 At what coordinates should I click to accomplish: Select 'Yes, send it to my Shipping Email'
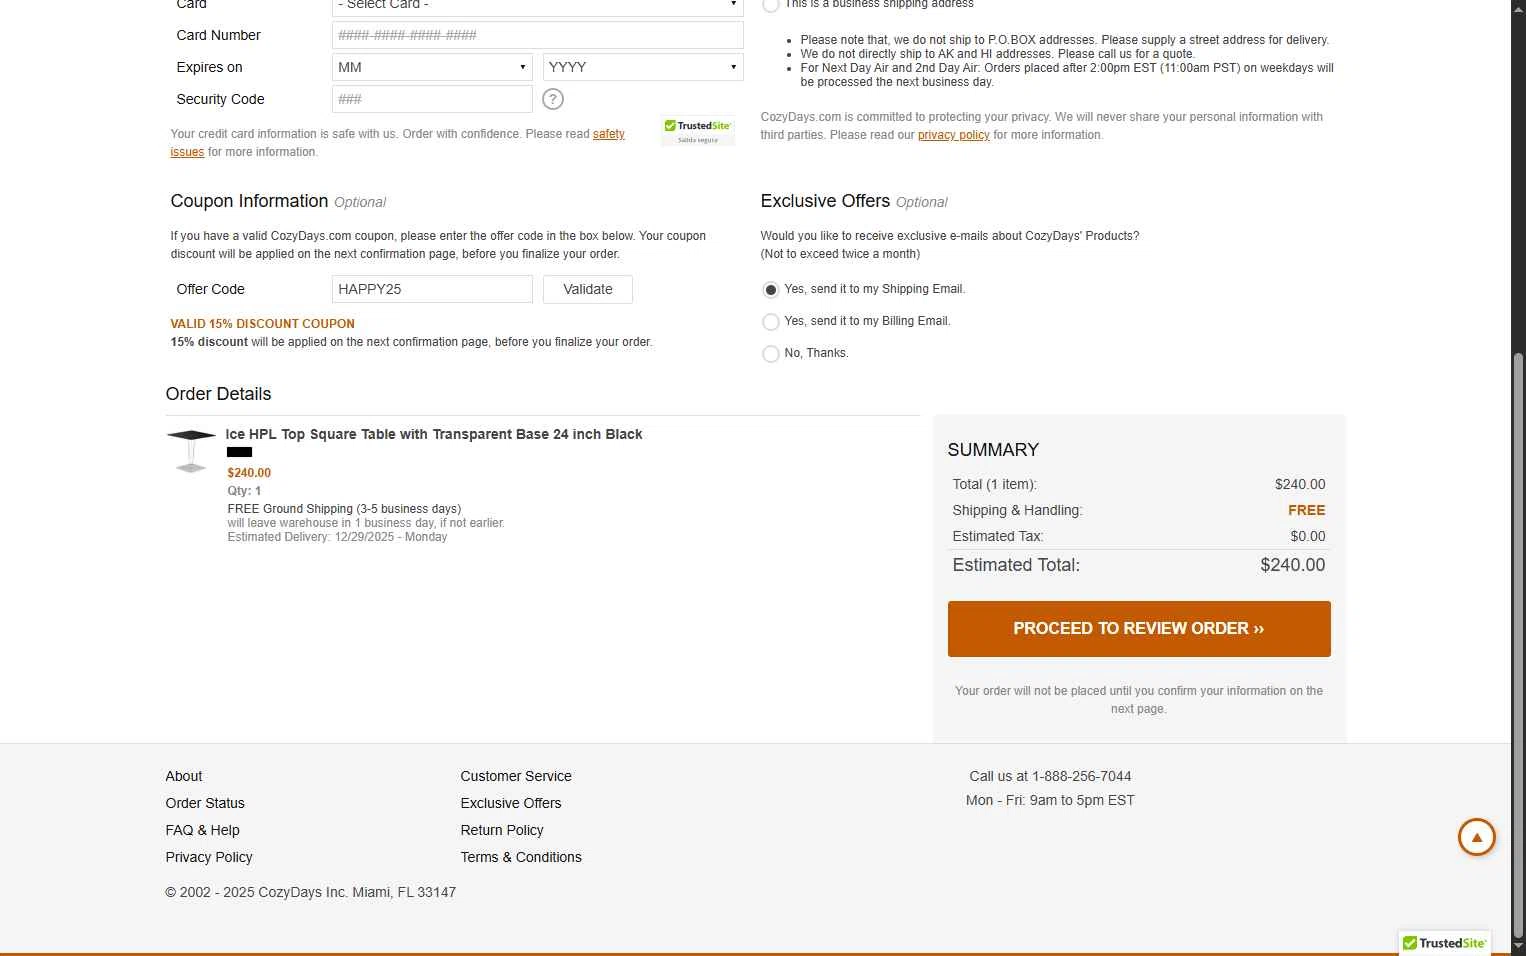tap(770, 290)
